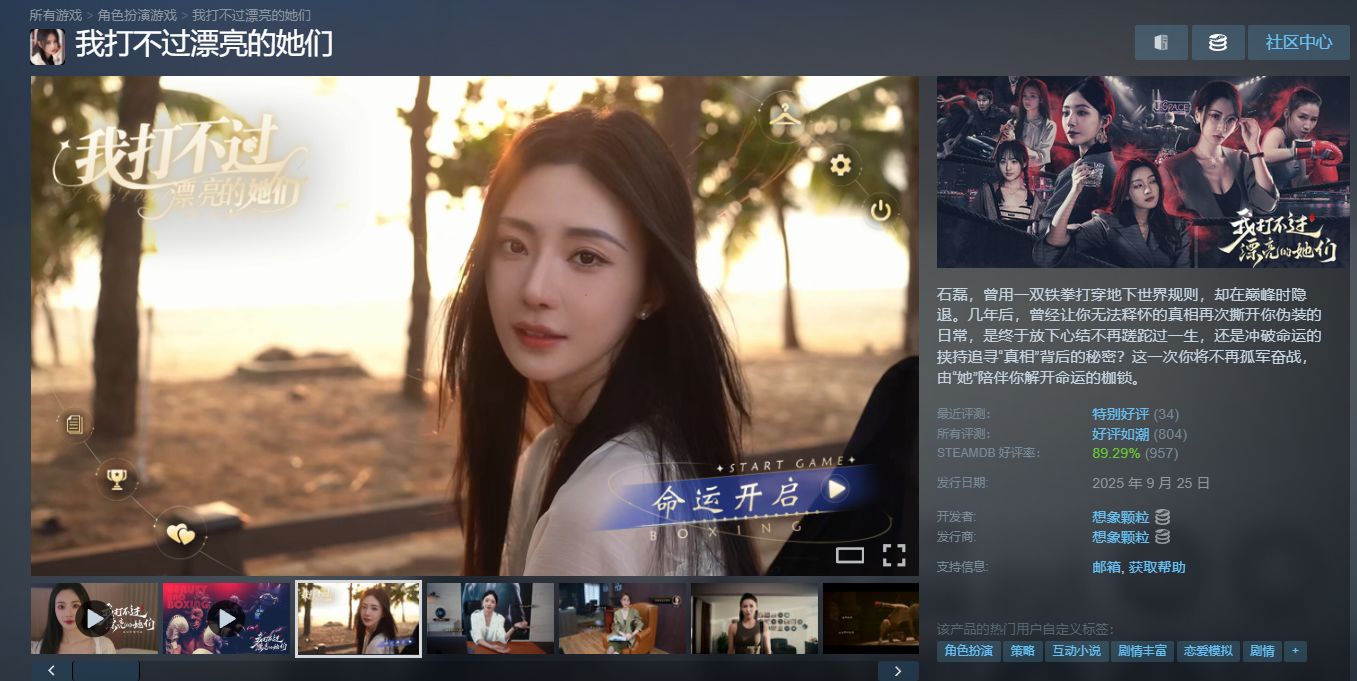Click the document notes icon in screenshot
Image resolution: width=1357 pixels, height=681 pixels.
point(74,424)
